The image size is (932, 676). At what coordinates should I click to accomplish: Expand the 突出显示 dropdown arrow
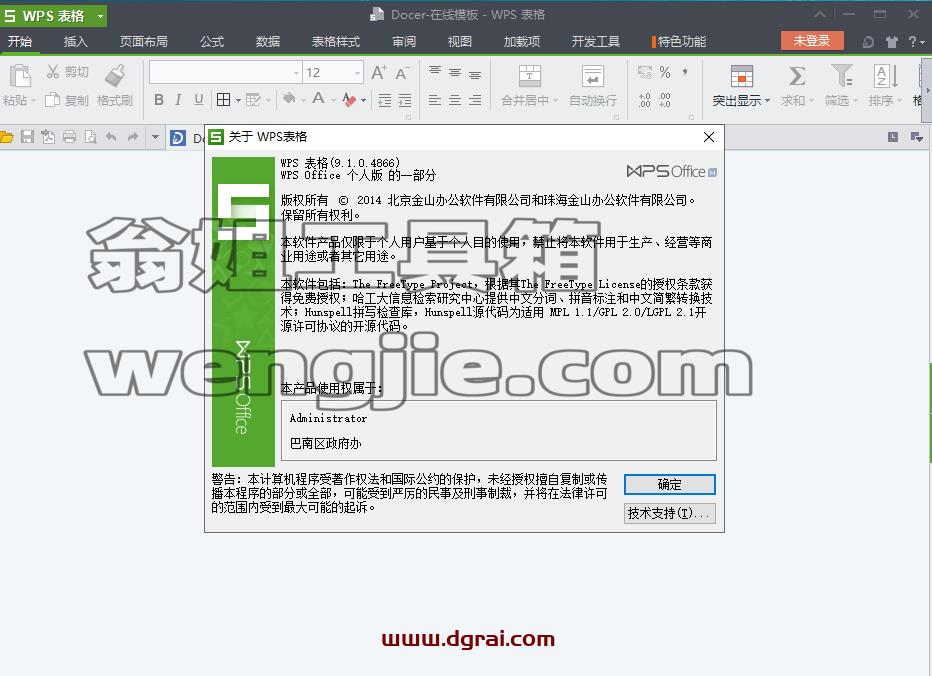click(767, 100)
